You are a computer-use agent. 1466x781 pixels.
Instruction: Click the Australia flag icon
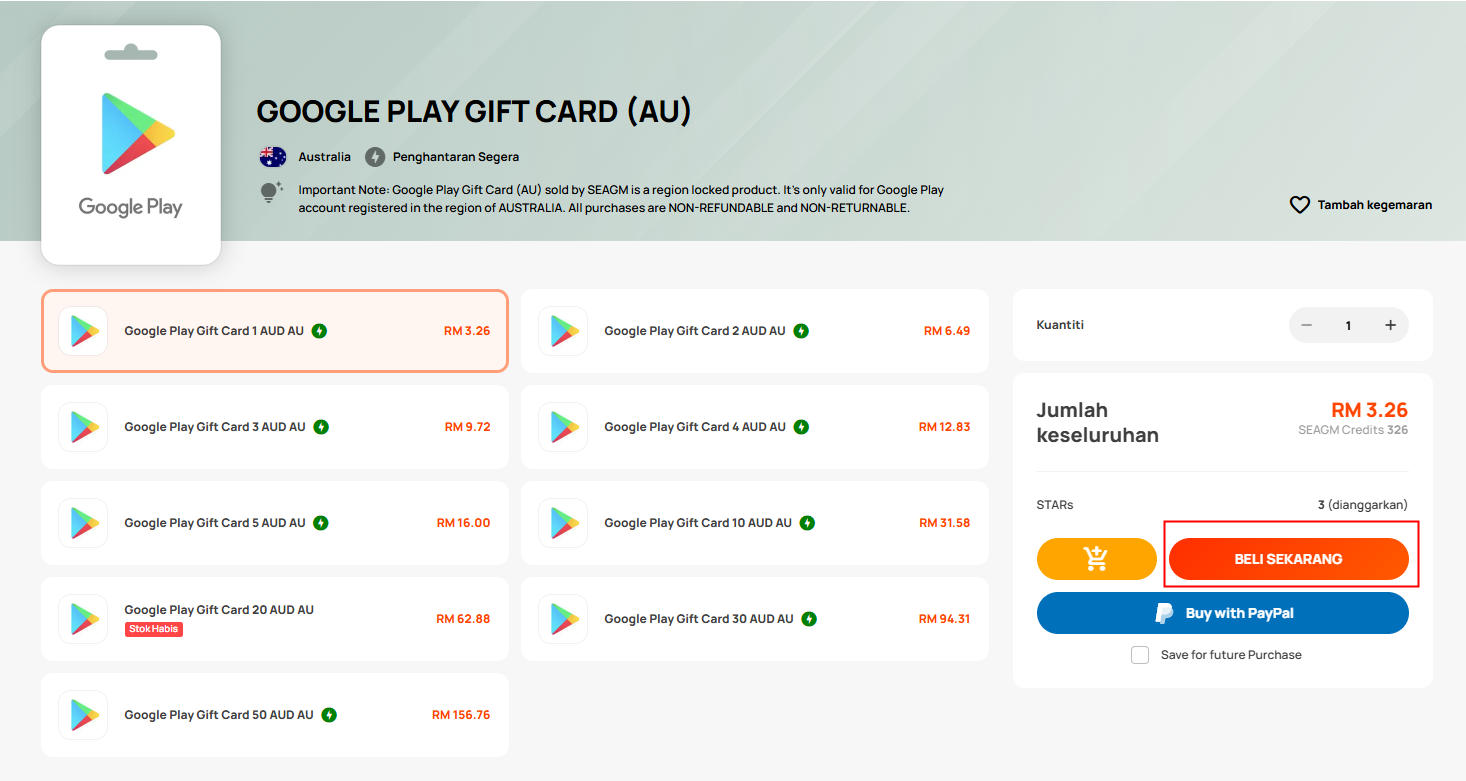(273, 157)
